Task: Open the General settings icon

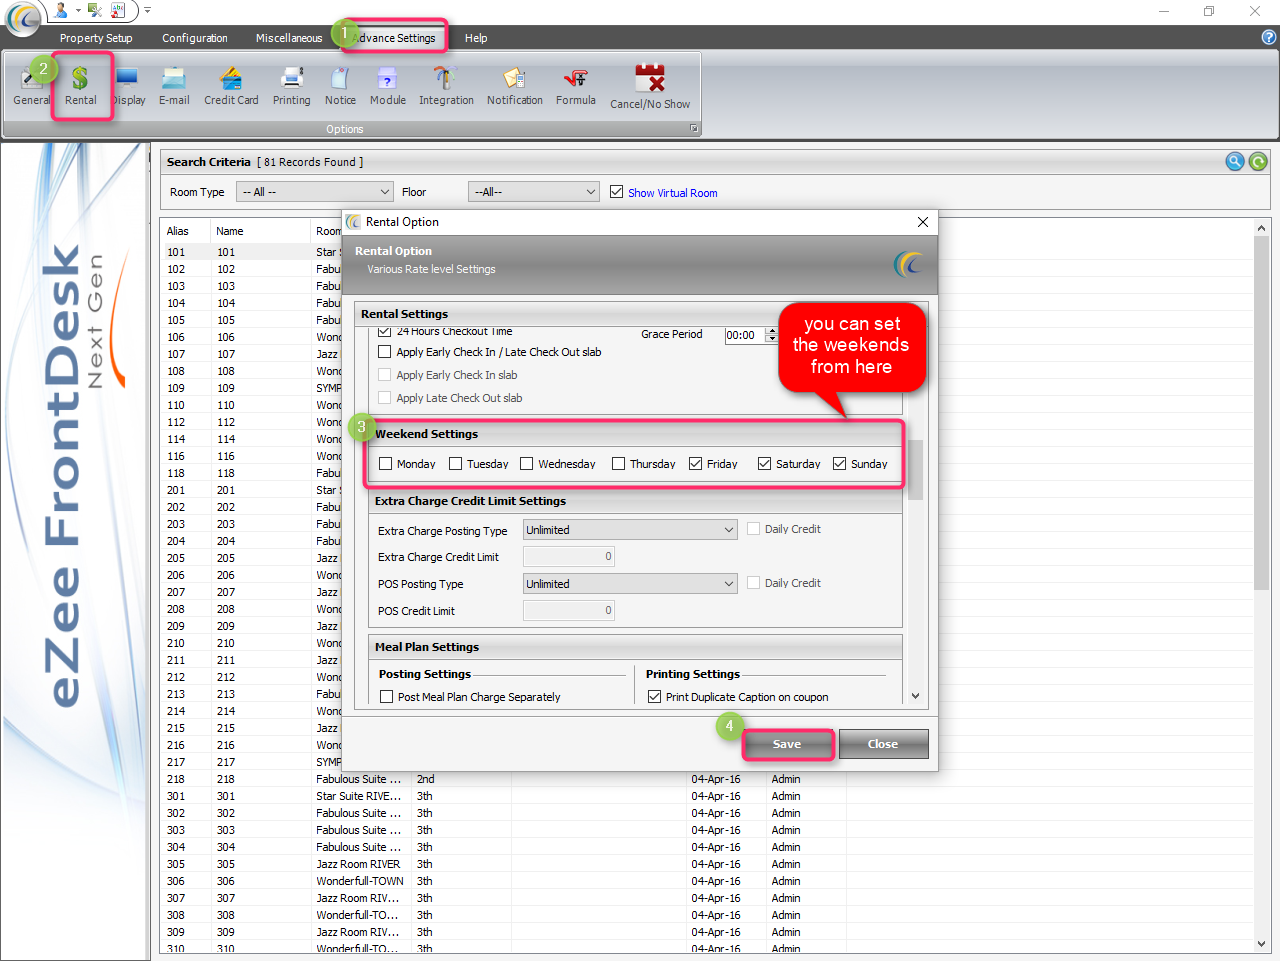Action: pyautogui.click(x=30, y=87)
